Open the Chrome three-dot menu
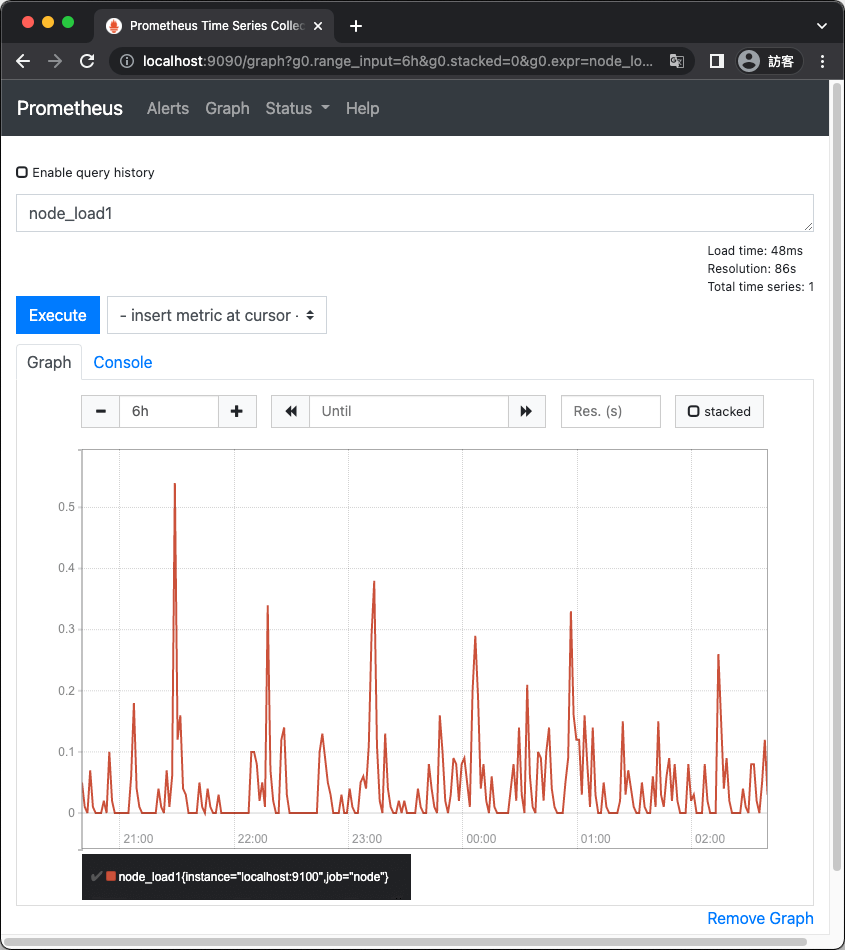 pyautogui.click(x=822, y=61)
